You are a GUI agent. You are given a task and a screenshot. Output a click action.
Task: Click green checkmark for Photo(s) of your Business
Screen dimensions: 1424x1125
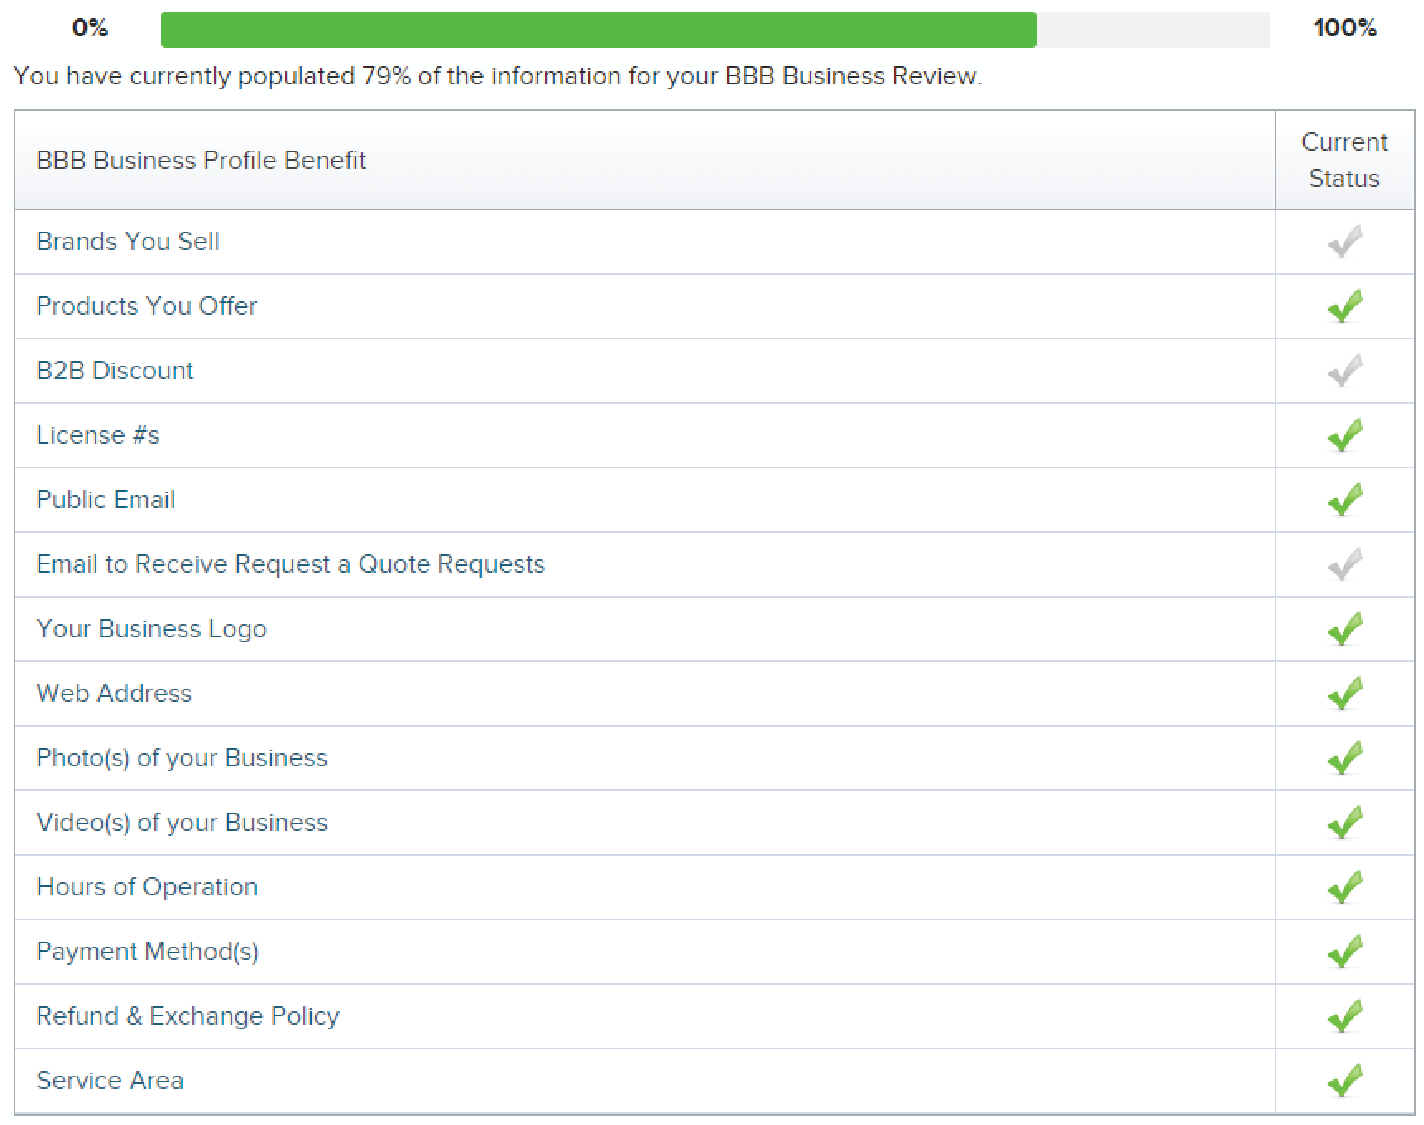coord(1345,758)
